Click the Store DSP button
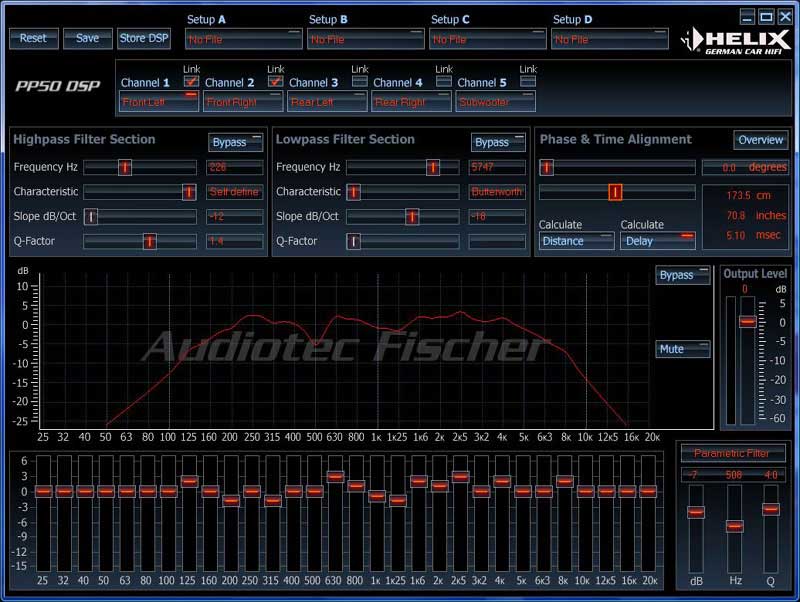The height and width of the screenshot is (602, 800). 144,38
